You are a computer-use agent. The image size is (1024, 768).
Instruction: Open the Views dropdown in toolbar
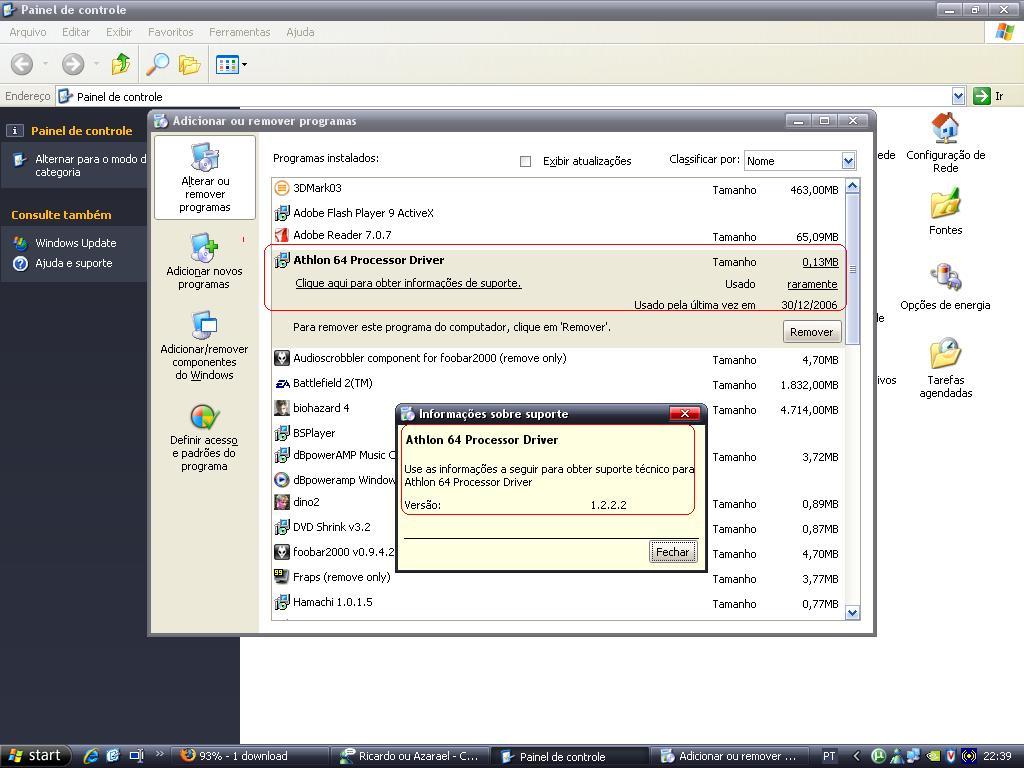click(231, 64)
